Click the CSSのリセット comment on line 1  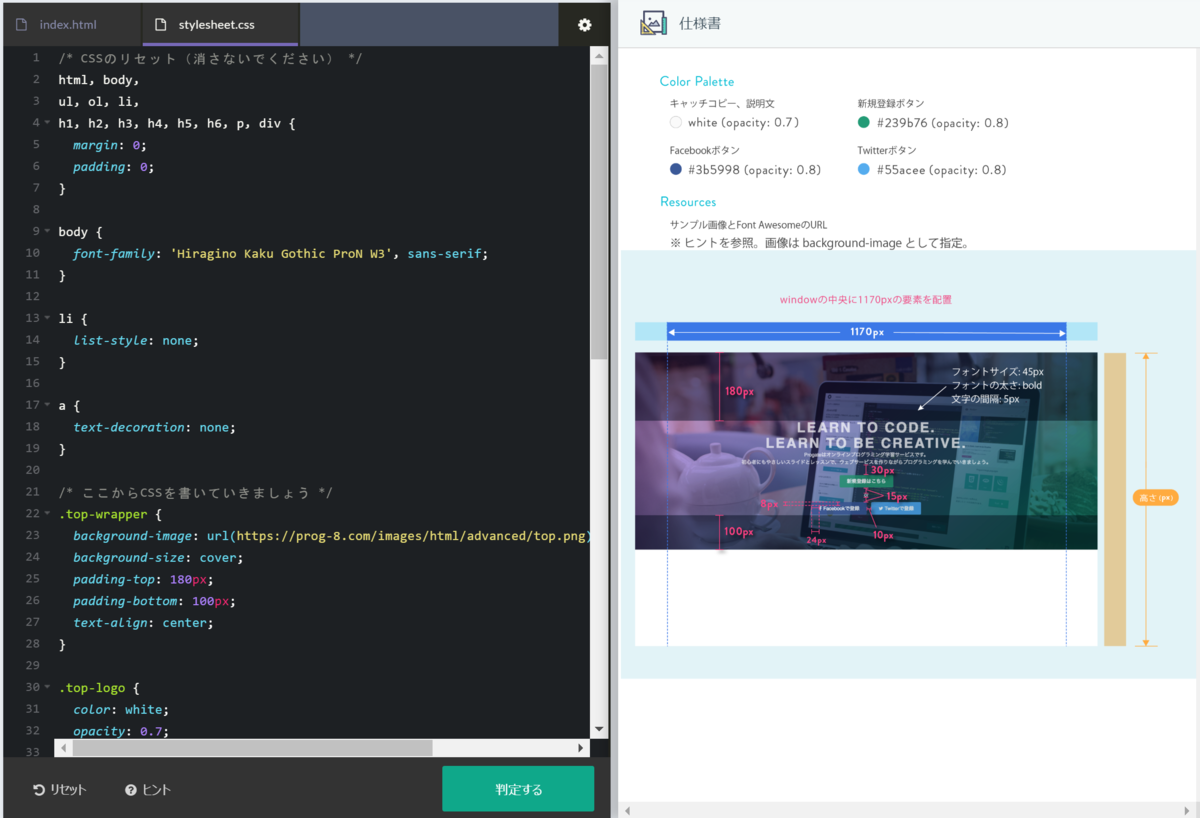(210, 58)
